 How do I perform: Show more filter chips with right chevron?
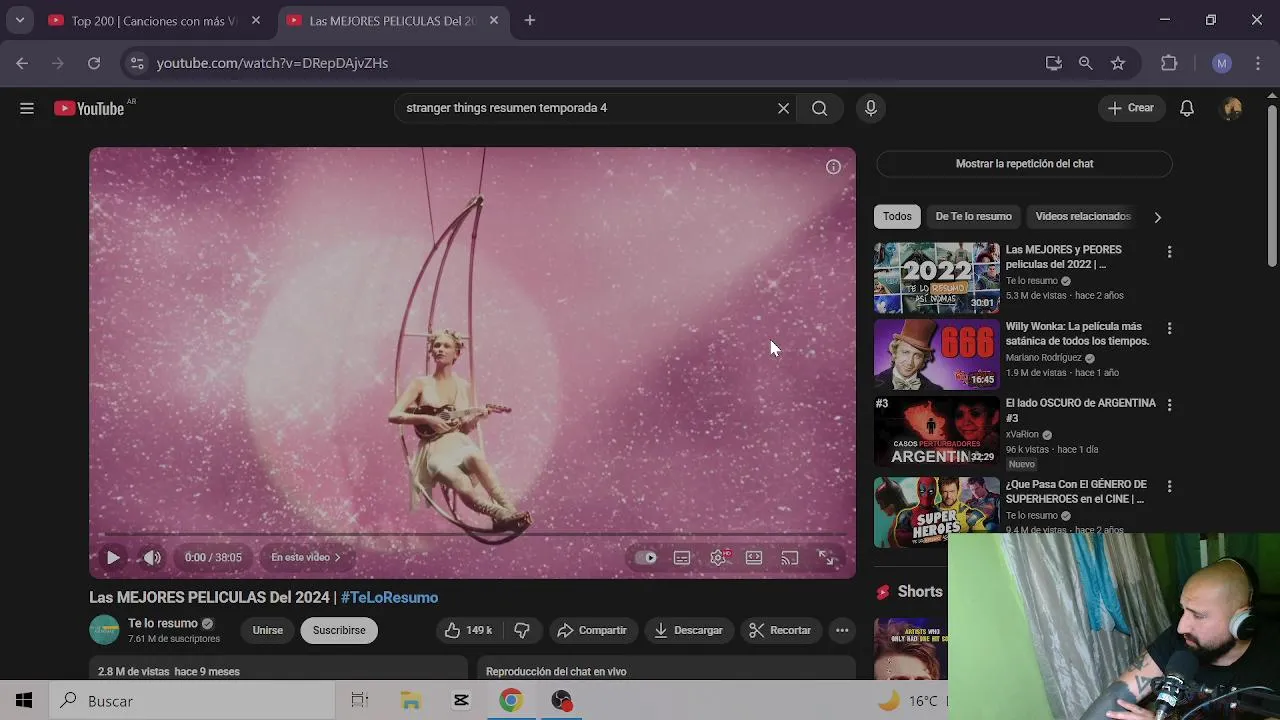(1157, 217)
